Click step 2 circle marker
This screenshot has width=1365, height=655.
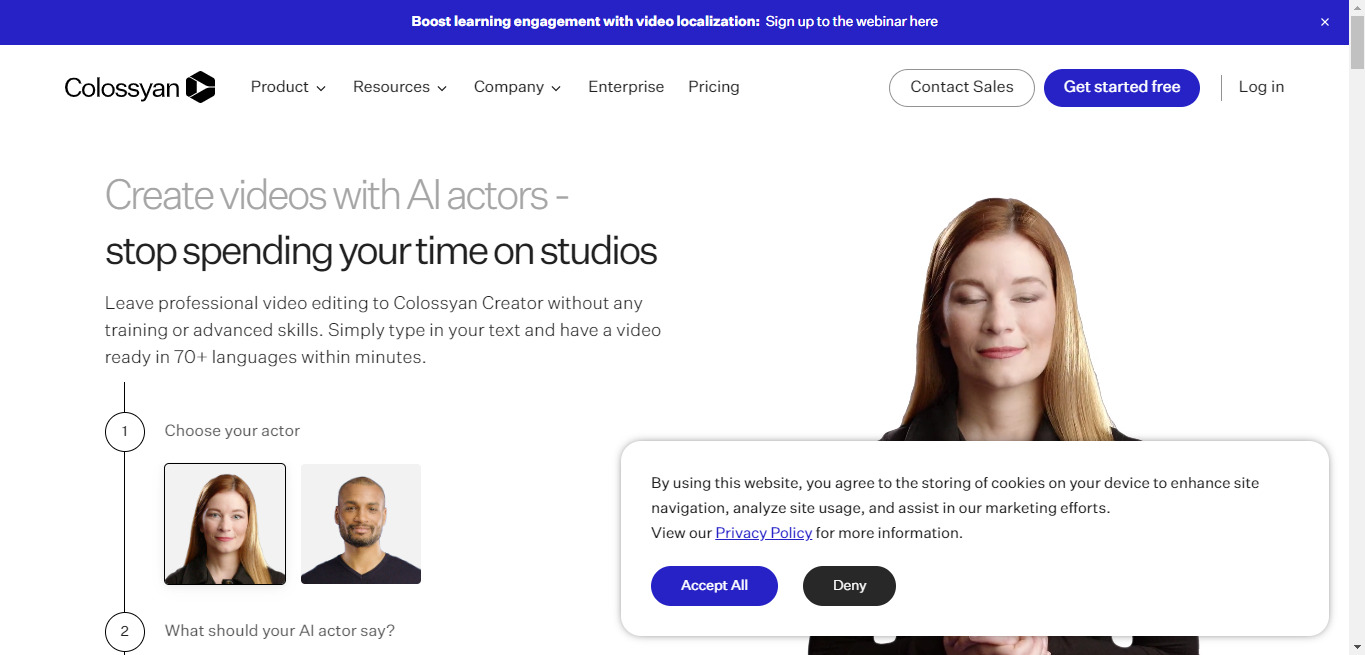pyautogui.click(x=125, y=632)
